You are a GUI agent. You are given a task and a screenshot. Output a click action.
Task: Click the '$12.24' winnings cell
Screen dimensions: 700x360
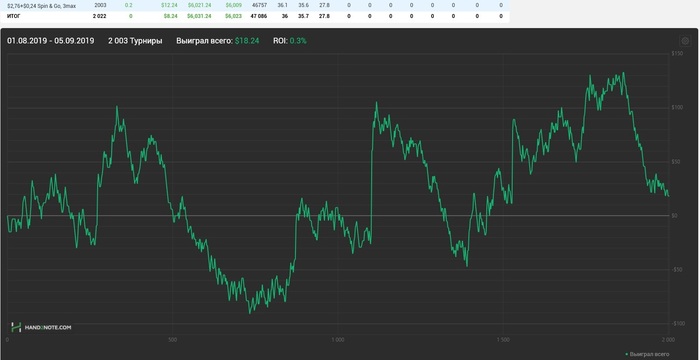[168, 5]
